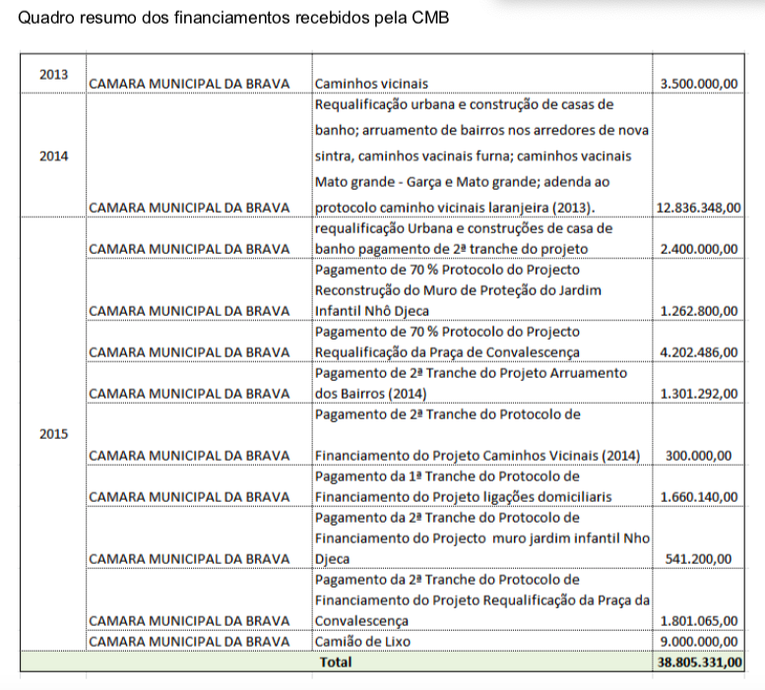Image resolution: width=765 pixels, height=690 pixels.
Task: Click the year cell '2013'
Action: [54, 75]
